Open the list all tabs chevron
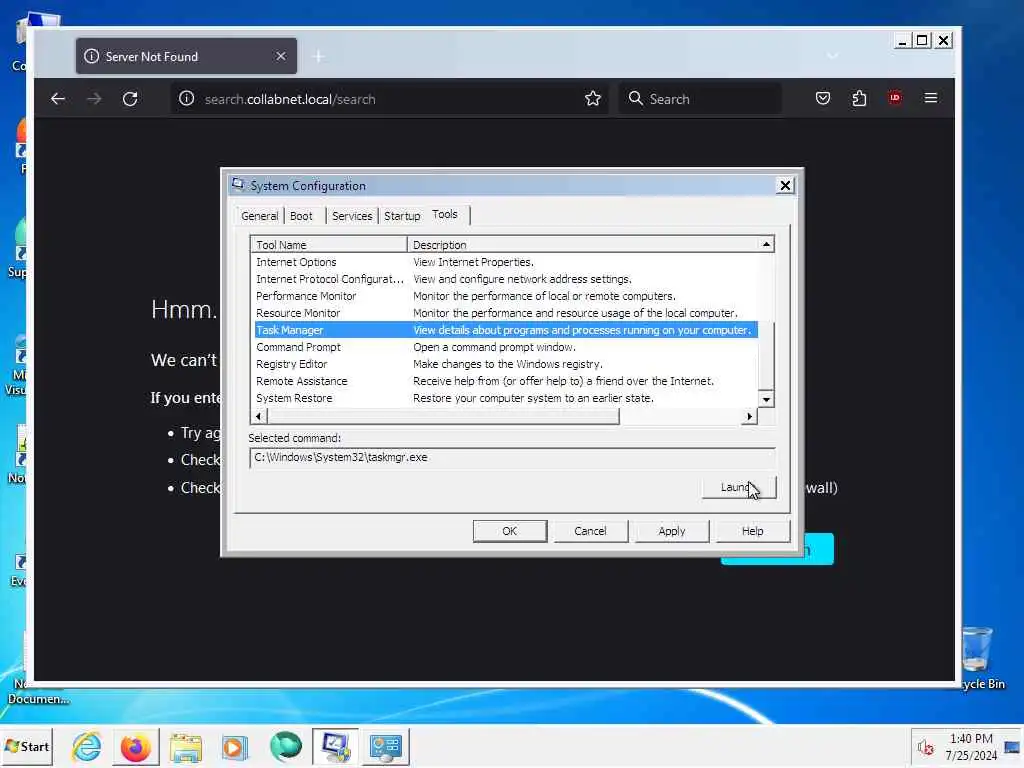Screen dimensions: 1024x768 (x=832, y=56)
